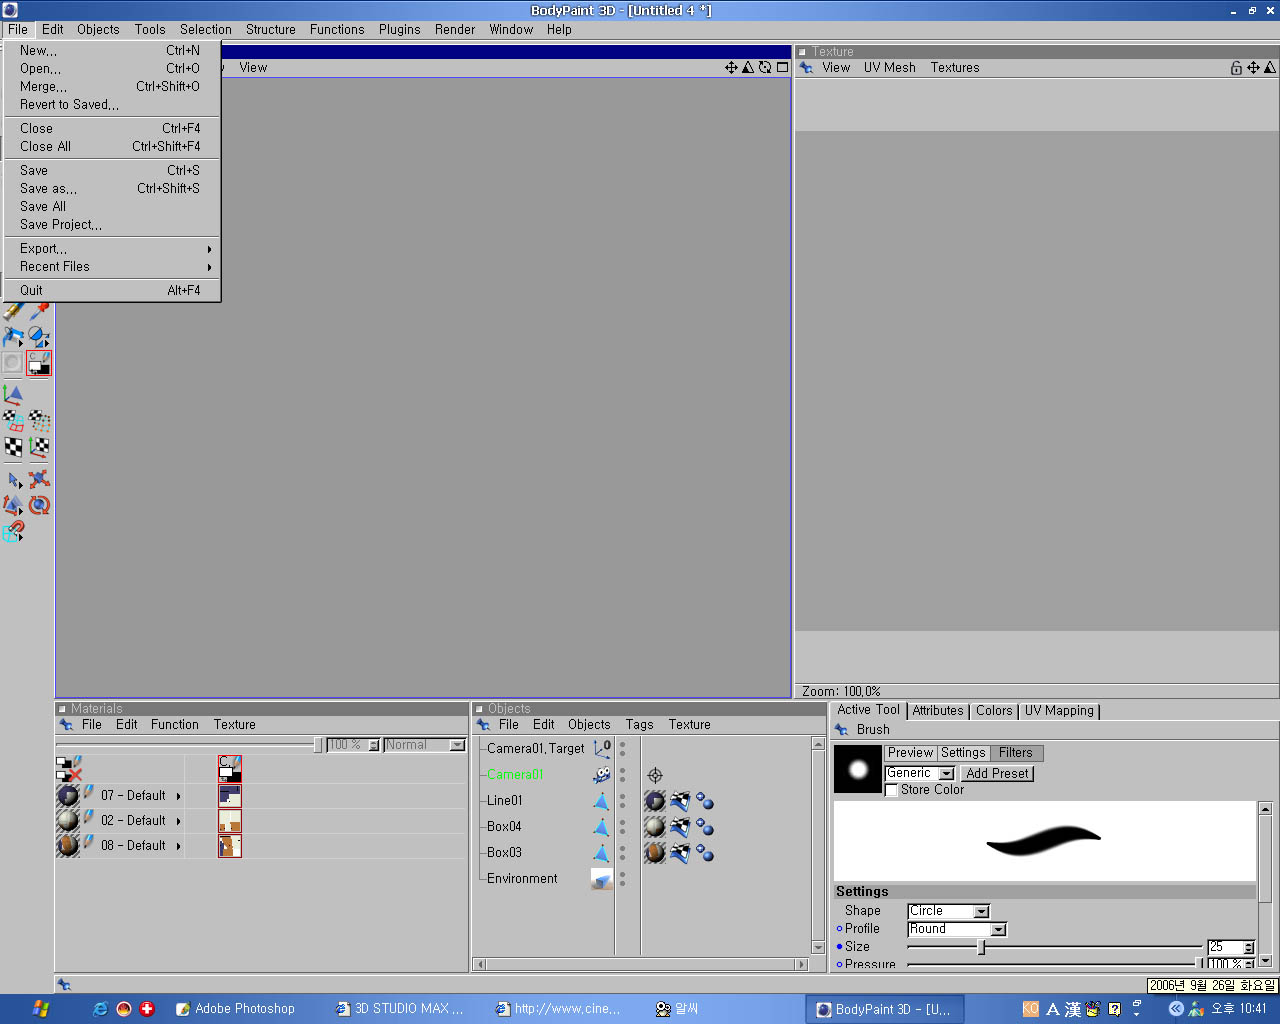Select the shape/gradient drawing tool in the left toolbar
Image resolution: width=1280 pixels, height=1024 pixels.
coord(39,337)
